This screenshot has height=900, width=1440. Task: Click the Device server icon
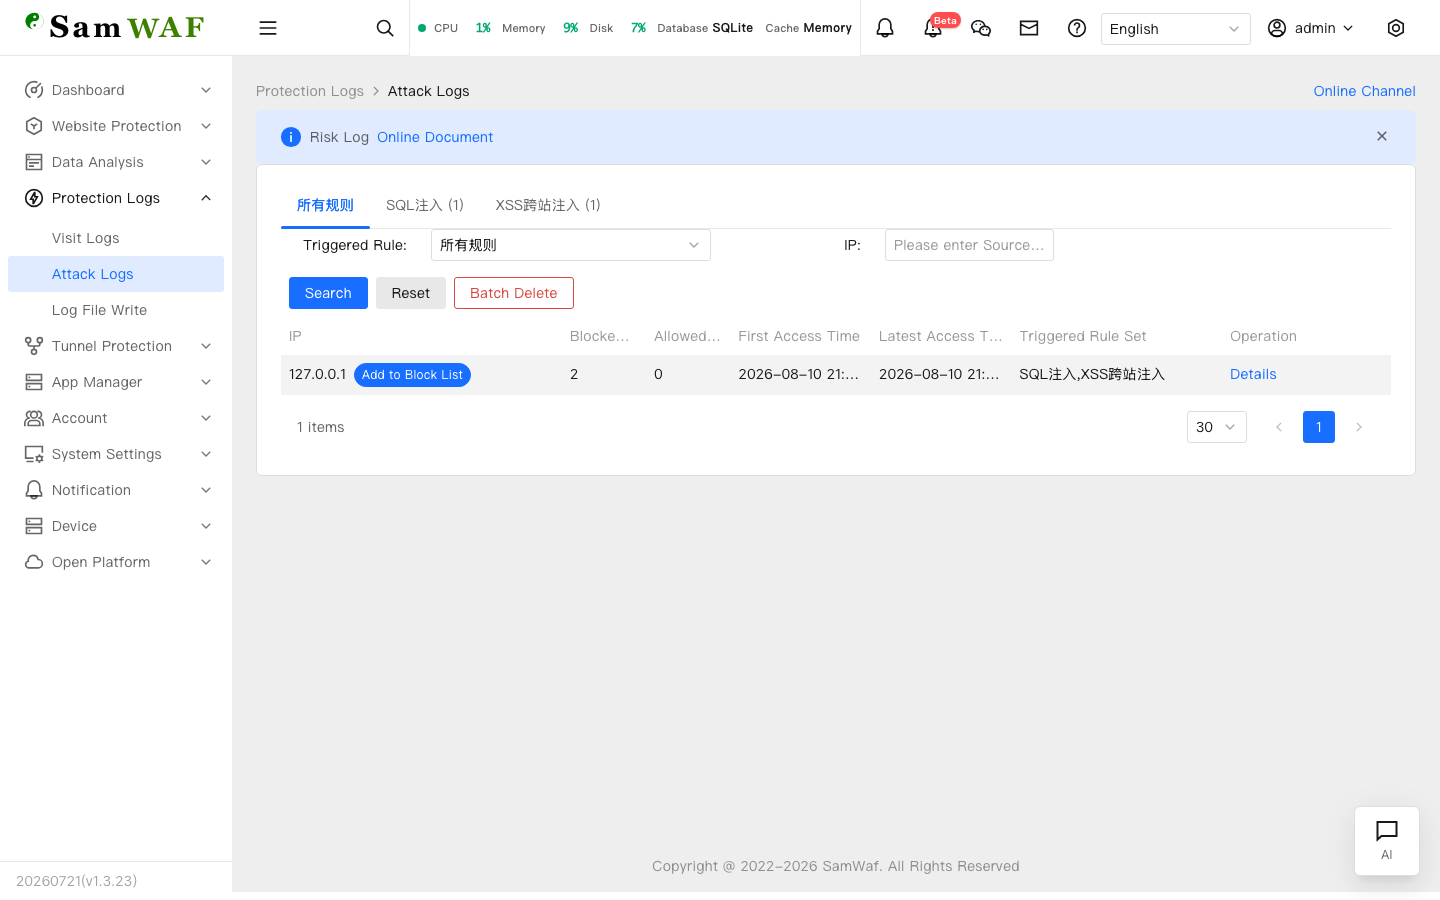point(34,526)
